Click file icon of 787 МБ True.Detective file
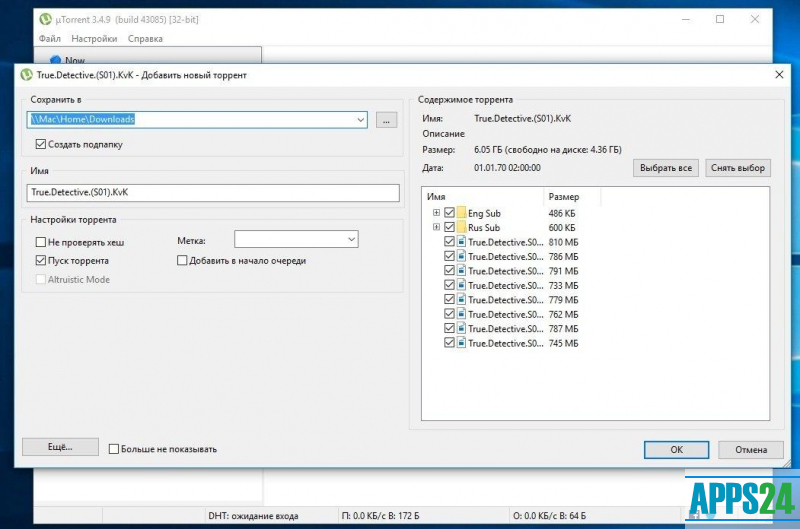 click(x=461, y=328)
